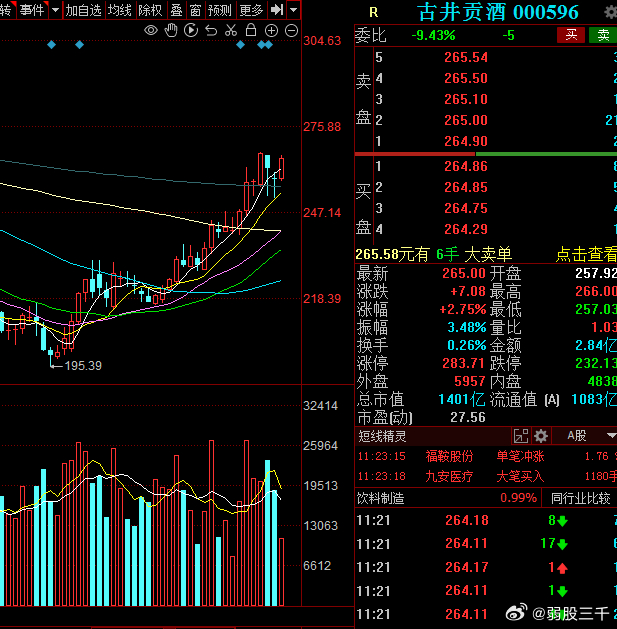The image size is (617, 629).
Task: Toggle the eye visibility icon above the chart
Action: [x=151, y=30]
